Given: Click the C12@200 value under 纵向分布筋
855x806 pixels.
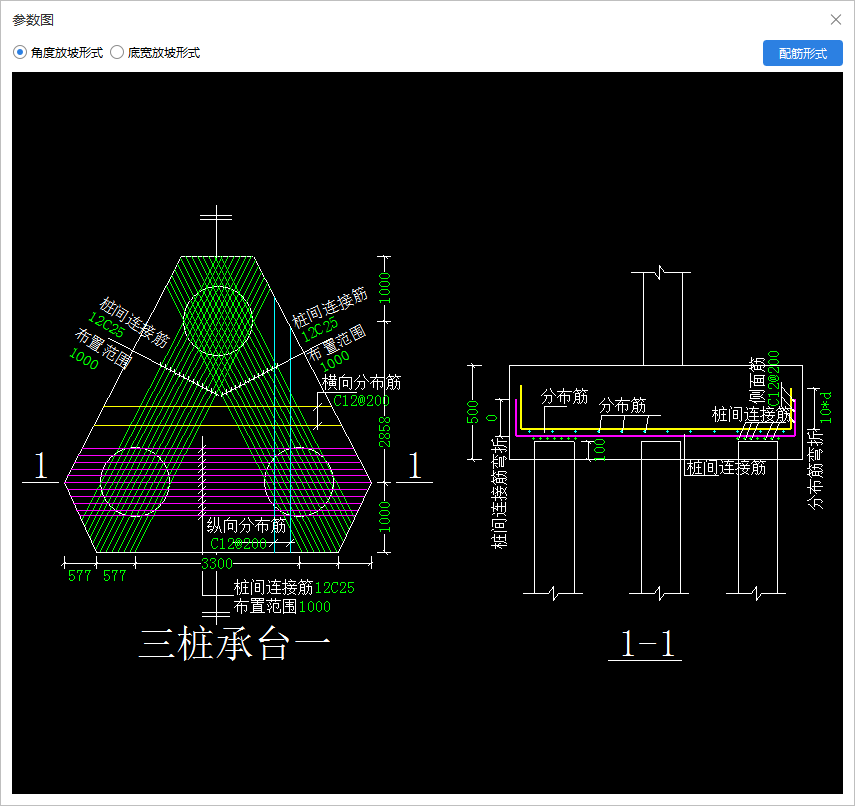Looking at the screenshot, I should pos(238,544).
